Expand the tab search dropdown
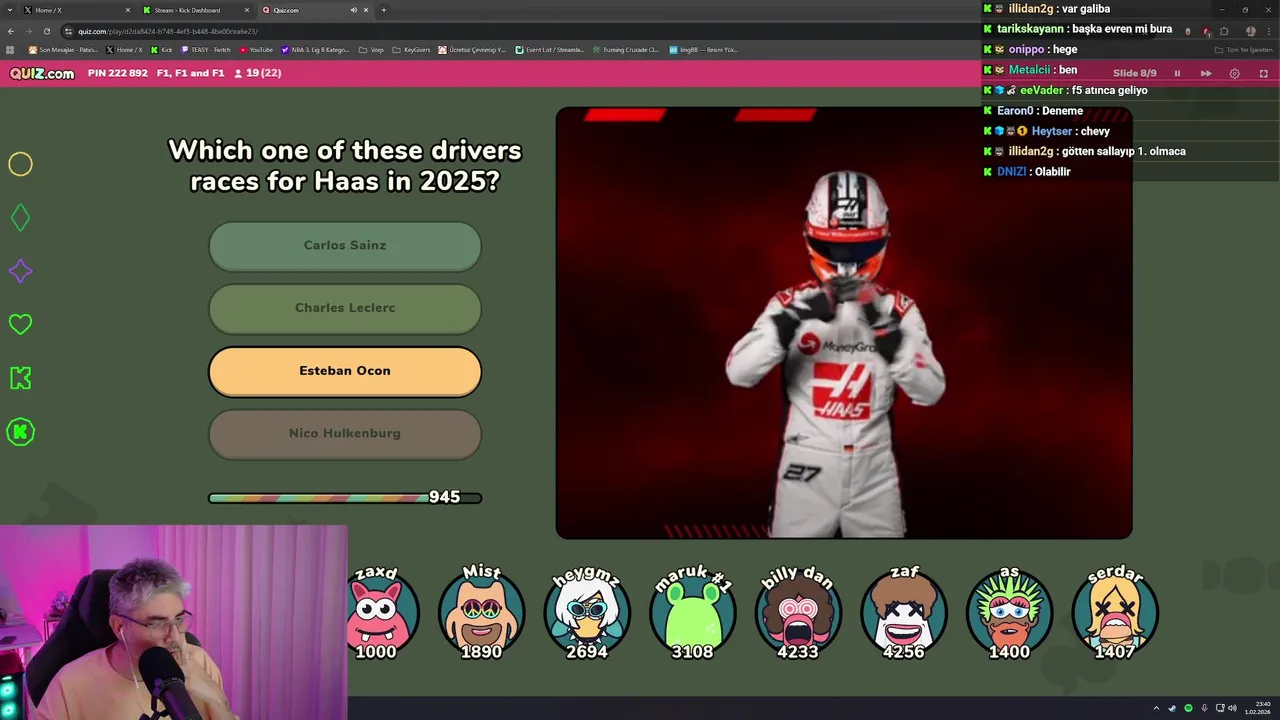 click(8, 10)
